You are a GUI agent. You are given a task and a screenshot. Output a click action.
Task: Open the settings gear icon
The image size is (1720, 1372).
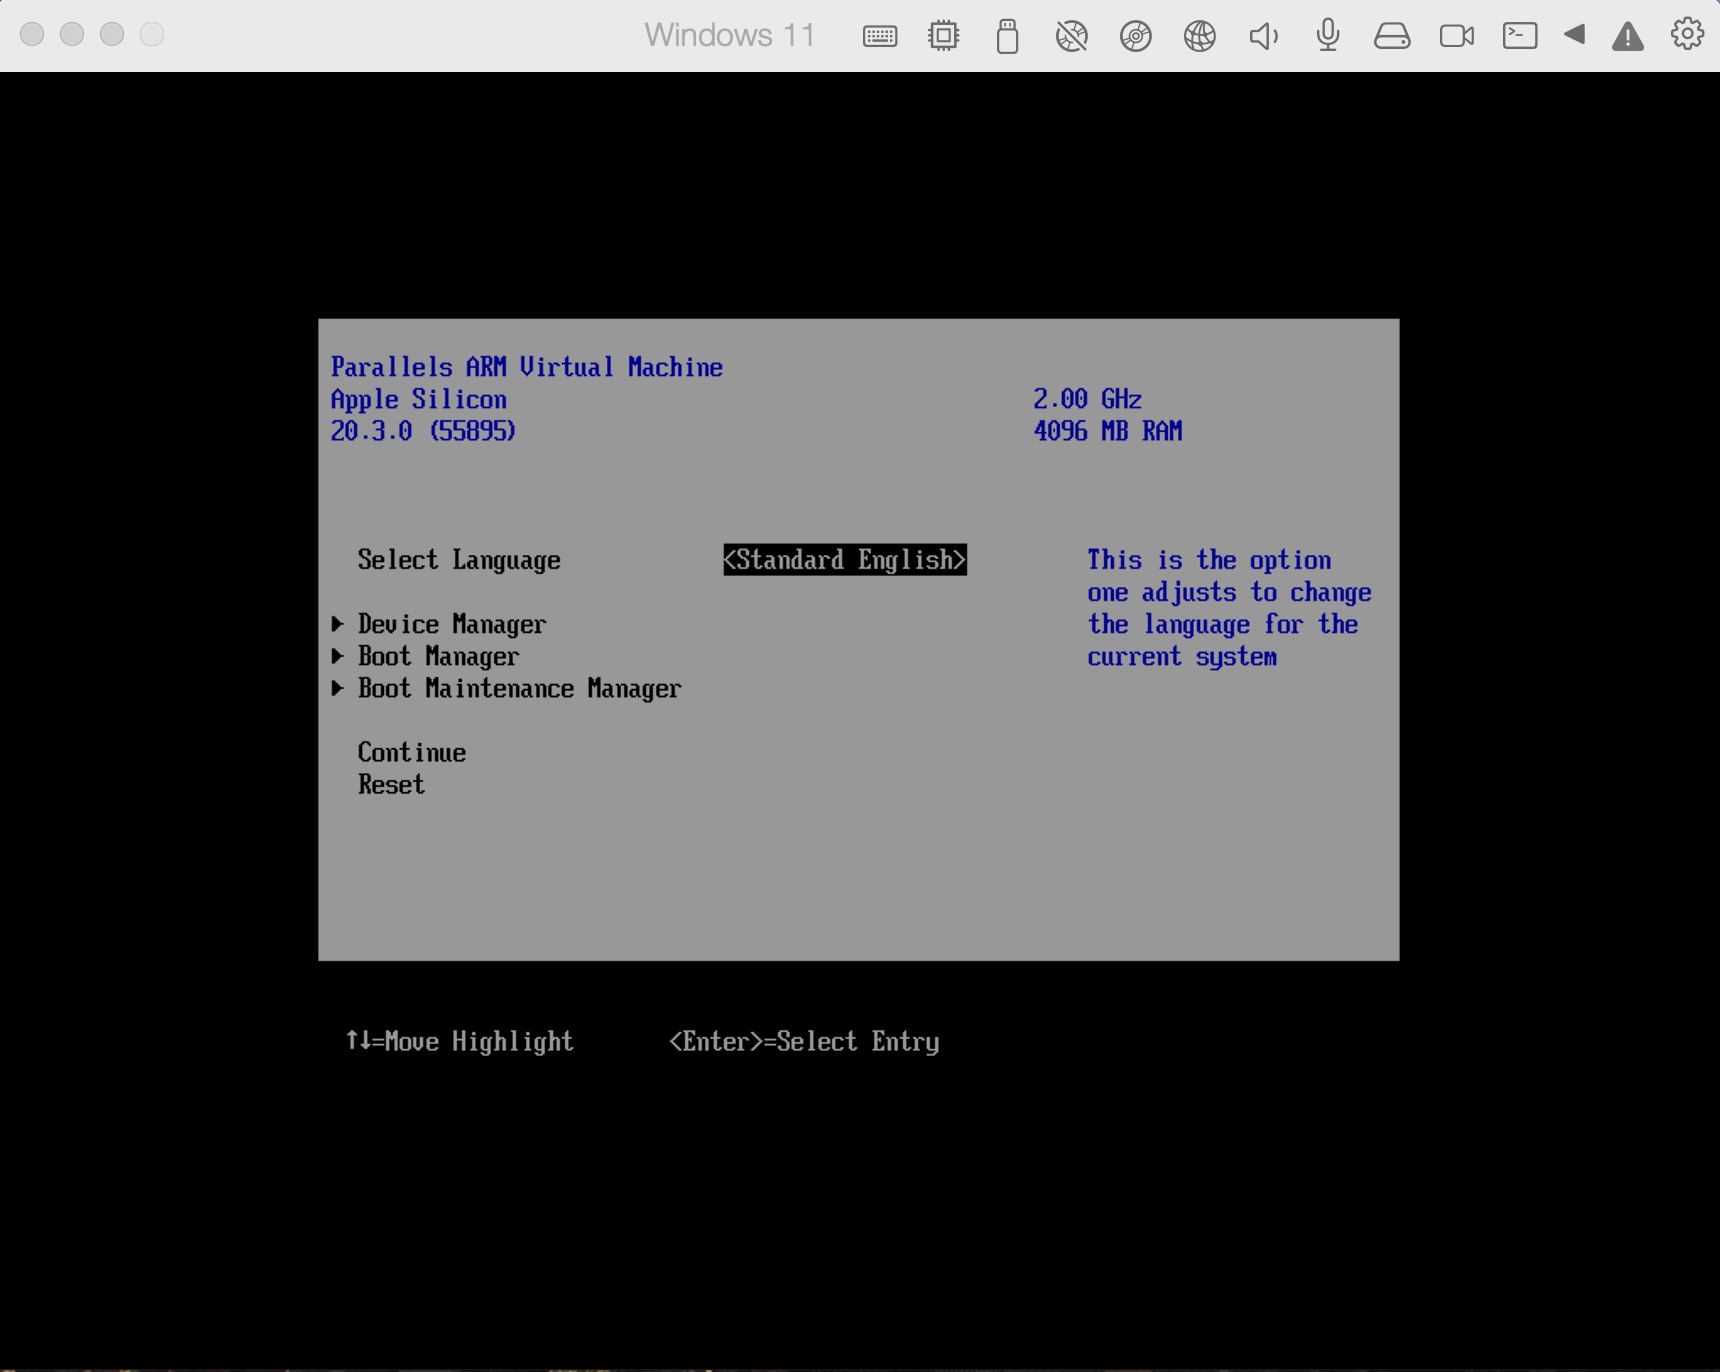coord(1688,34)
